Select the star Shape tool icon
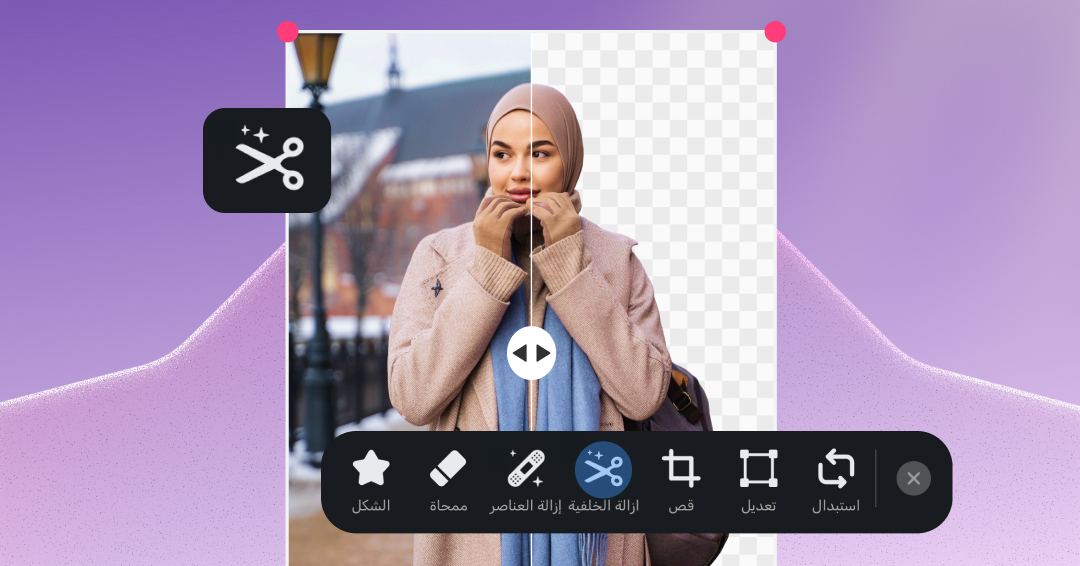1080x566 pixels. click(x=371, y=468)
